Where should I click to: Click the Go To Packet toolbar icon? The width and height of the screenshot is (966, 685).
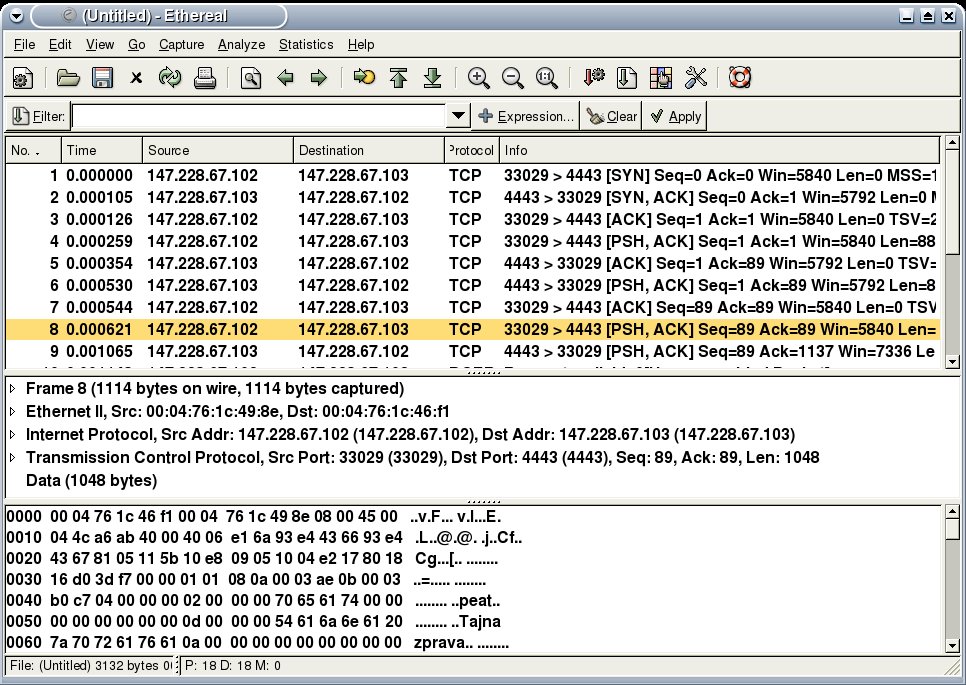pos(364,78)
